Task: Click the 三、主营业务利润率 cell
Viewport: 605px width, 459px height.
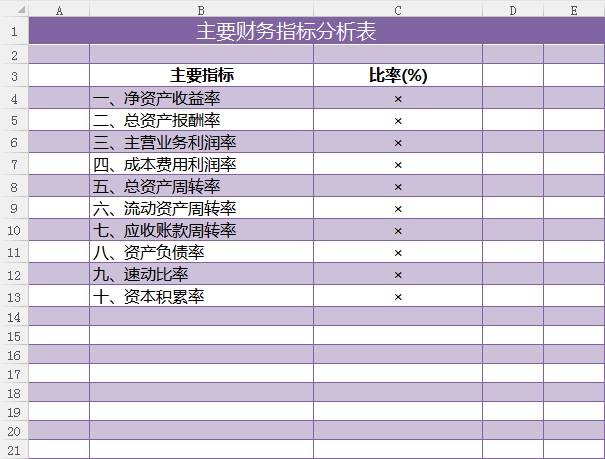Action: tap(164, 142)
